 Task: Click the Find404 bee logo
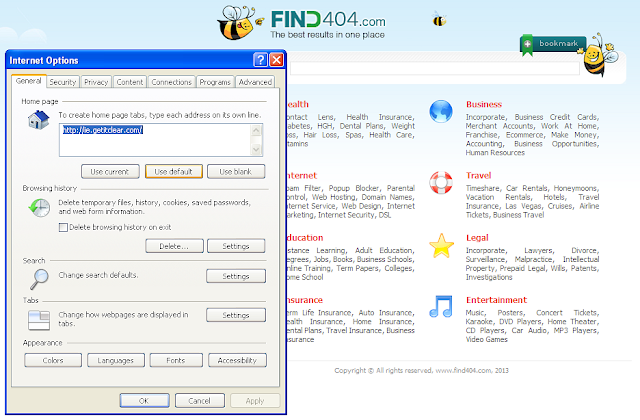coord(238,22)
